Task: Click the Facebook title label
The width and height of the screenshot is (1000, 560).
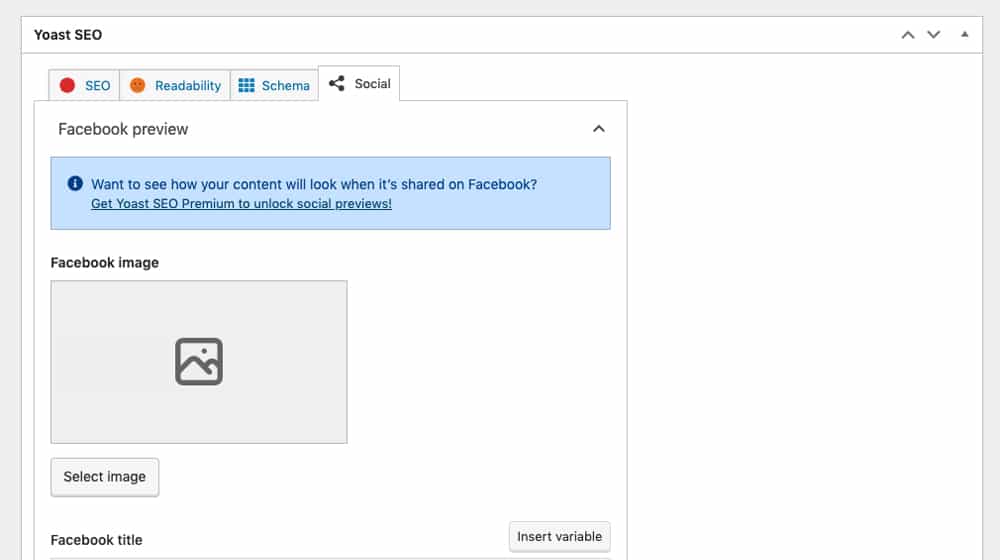Action: click(96, 540)
